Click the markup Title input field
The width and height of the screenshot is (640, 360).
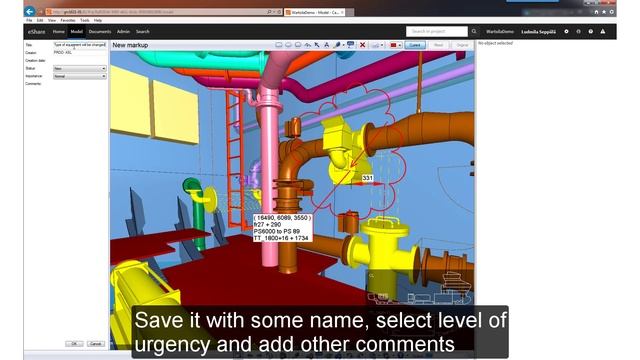[x=80, y=44]
